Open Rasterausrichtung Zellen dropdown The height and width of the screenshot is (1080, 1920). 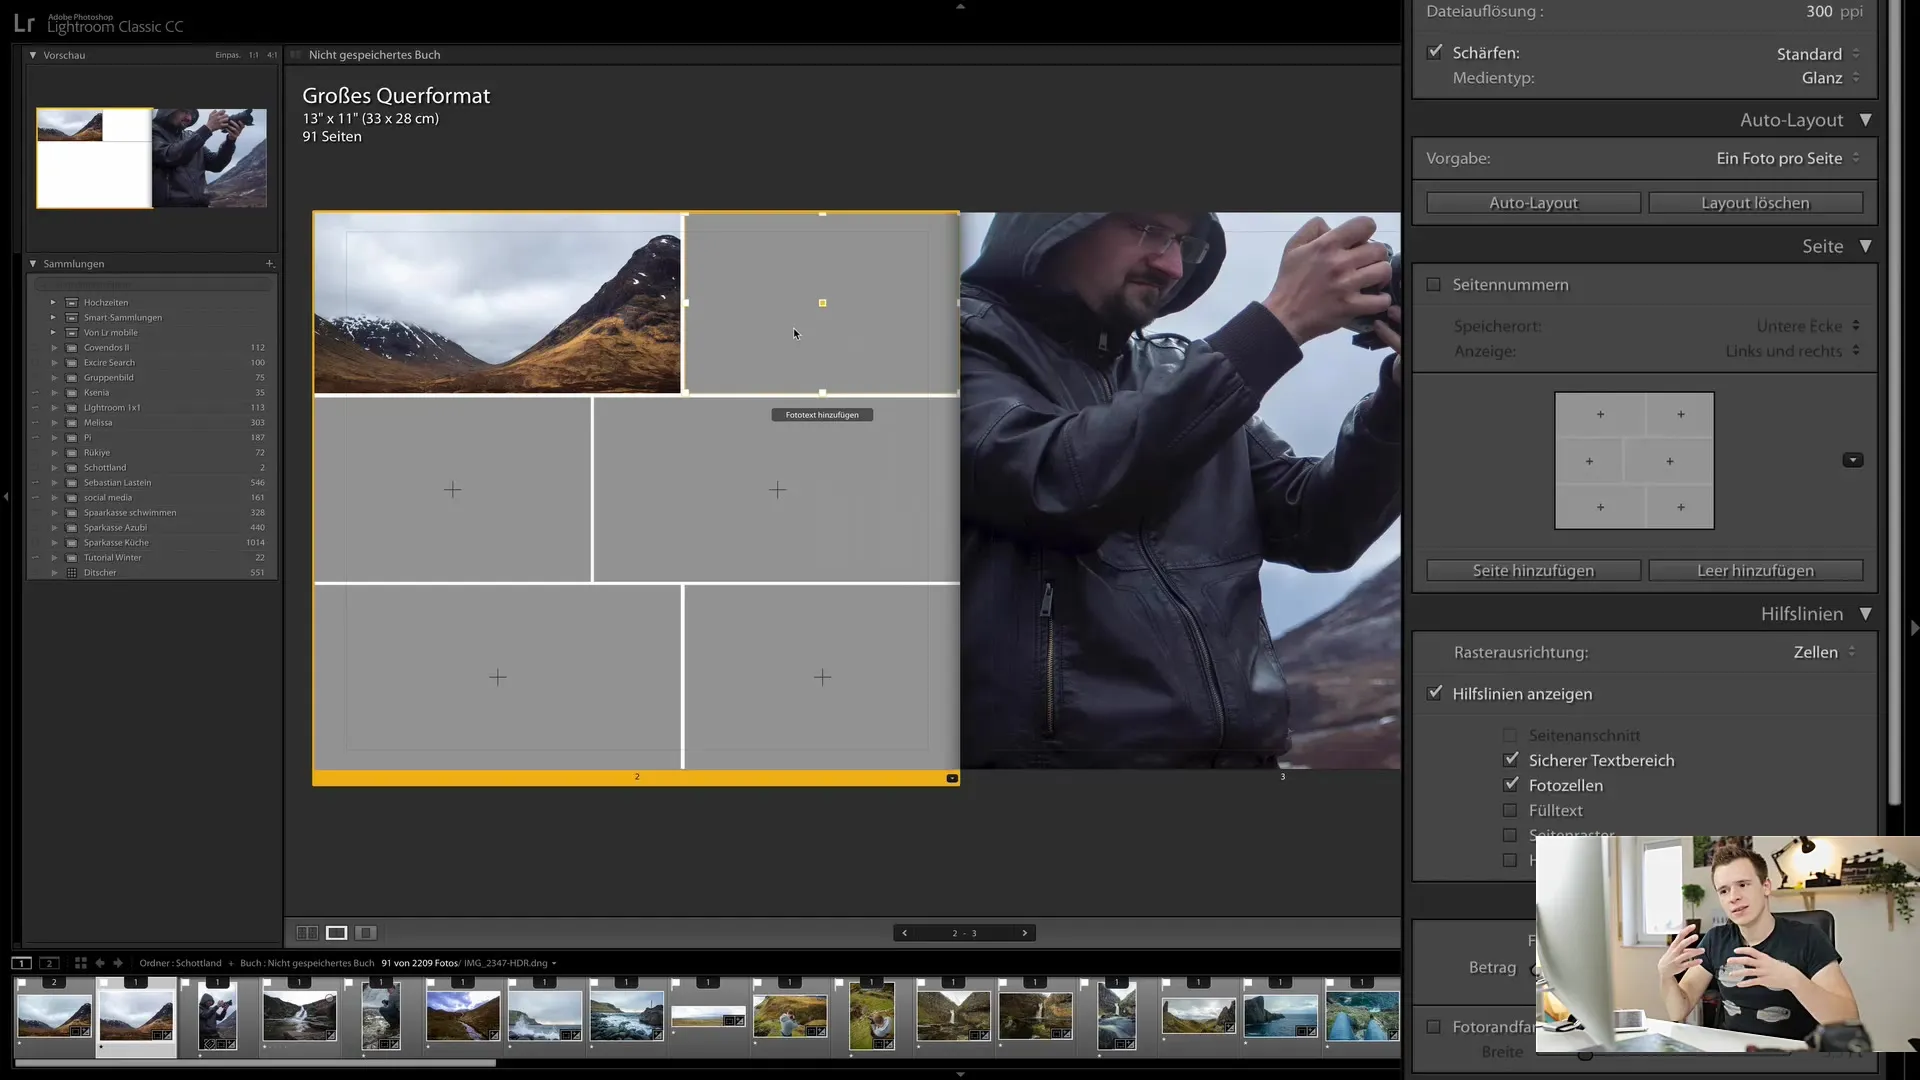tap(1825, 652)
